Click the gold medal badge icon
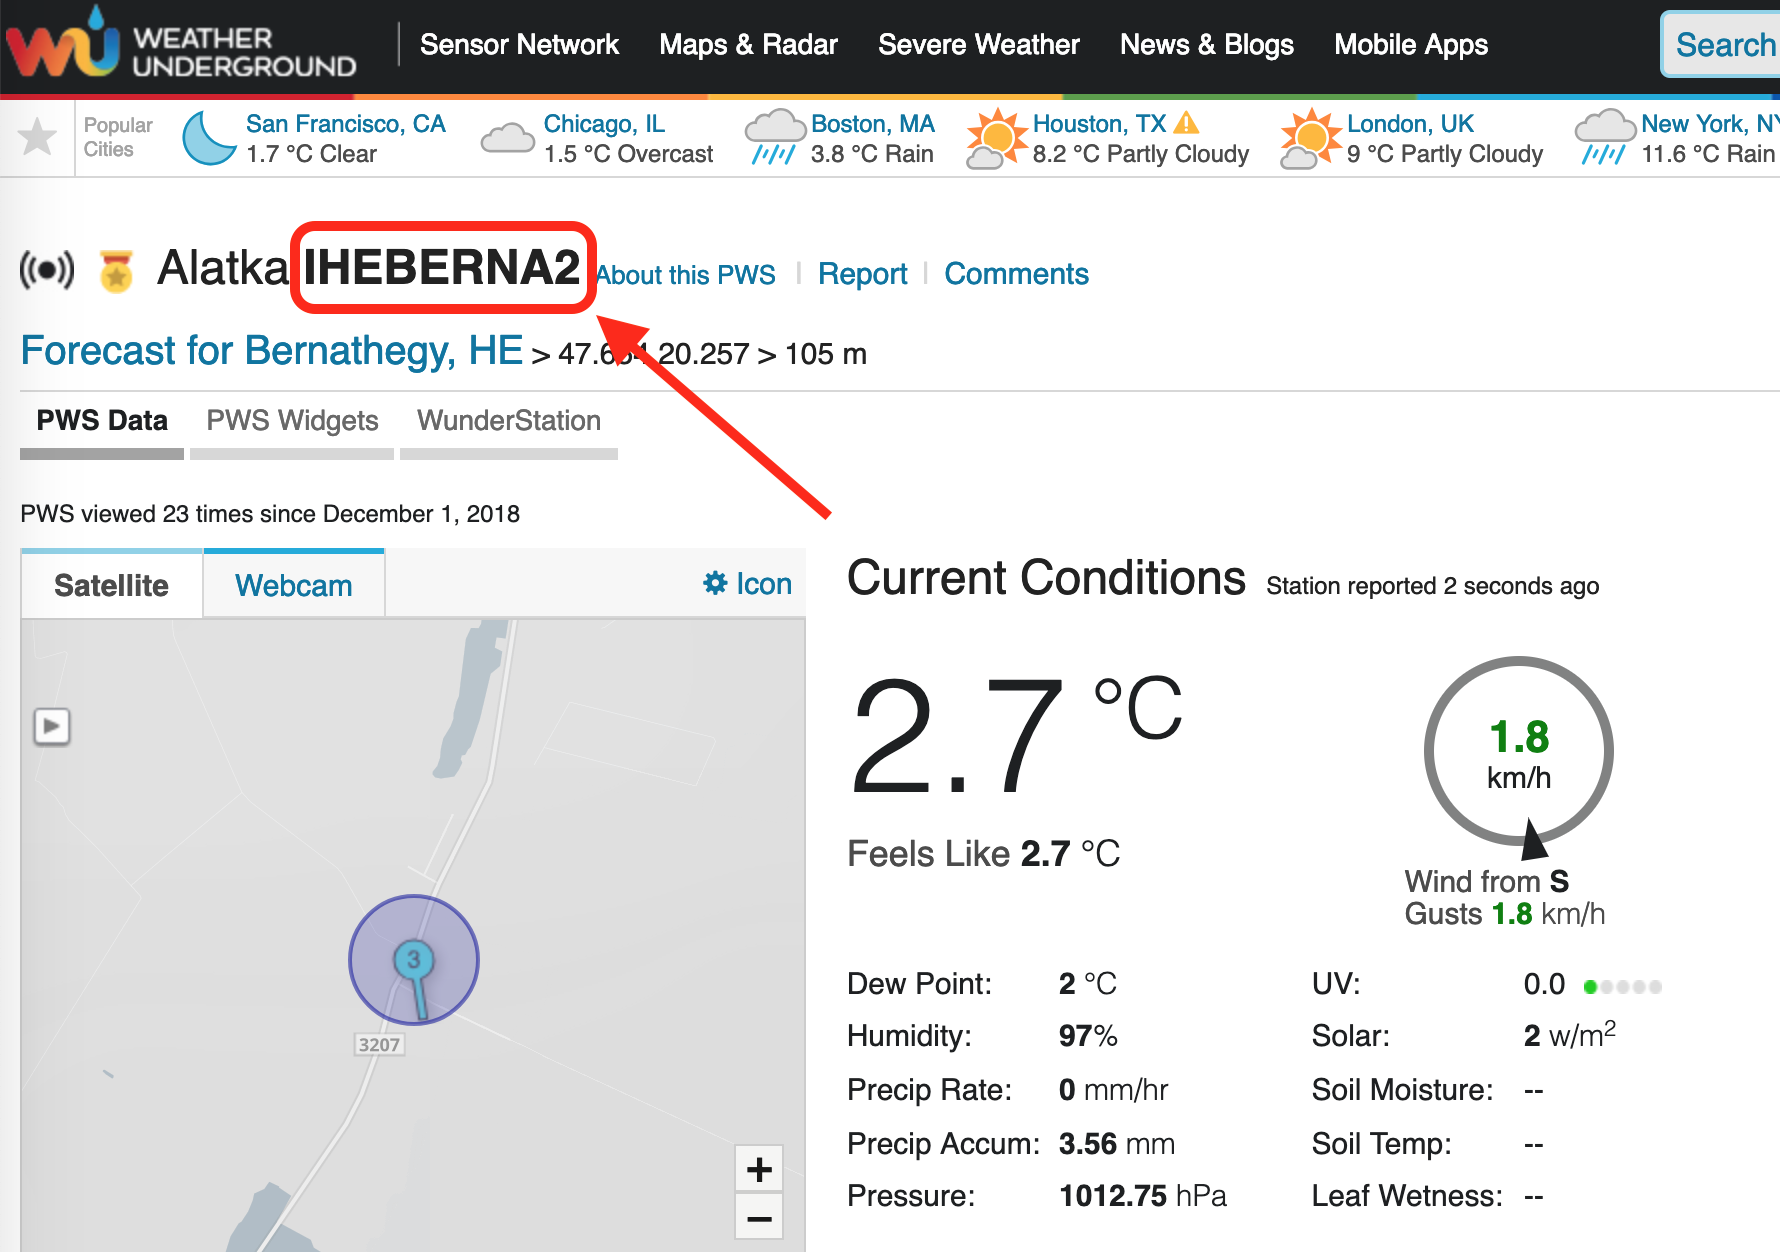 pyautogui.click(x=116, y=271)
